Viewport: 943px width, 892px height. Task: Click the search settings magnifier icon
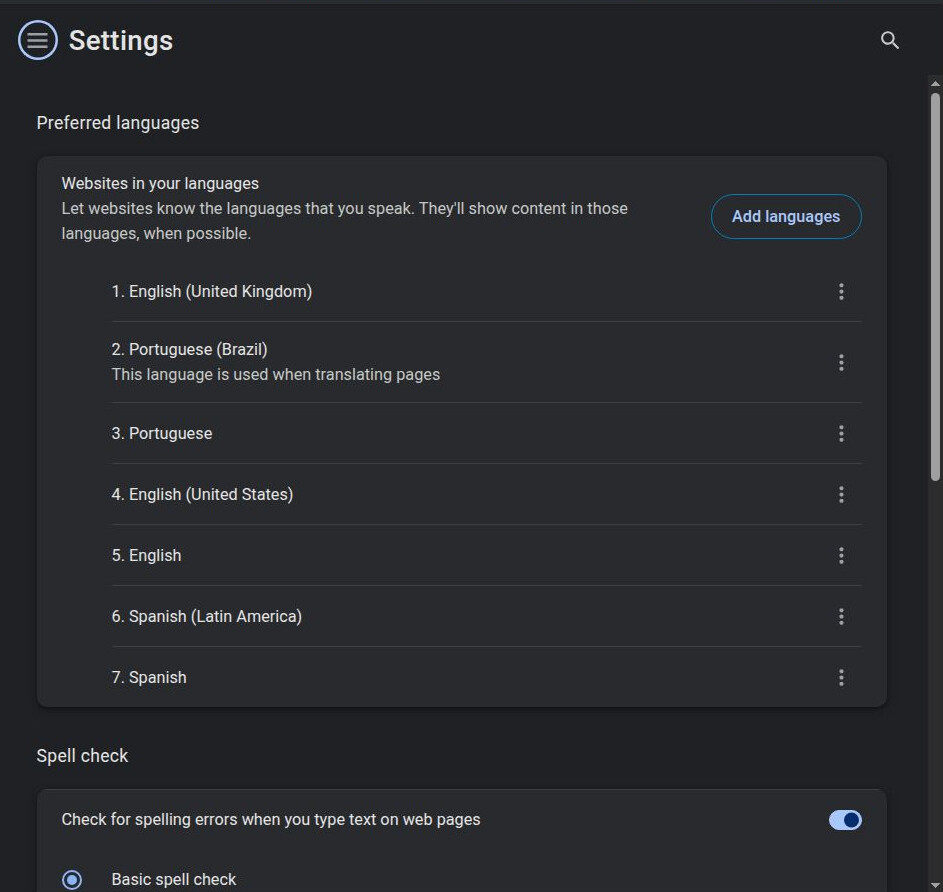(x=890, y=40)
